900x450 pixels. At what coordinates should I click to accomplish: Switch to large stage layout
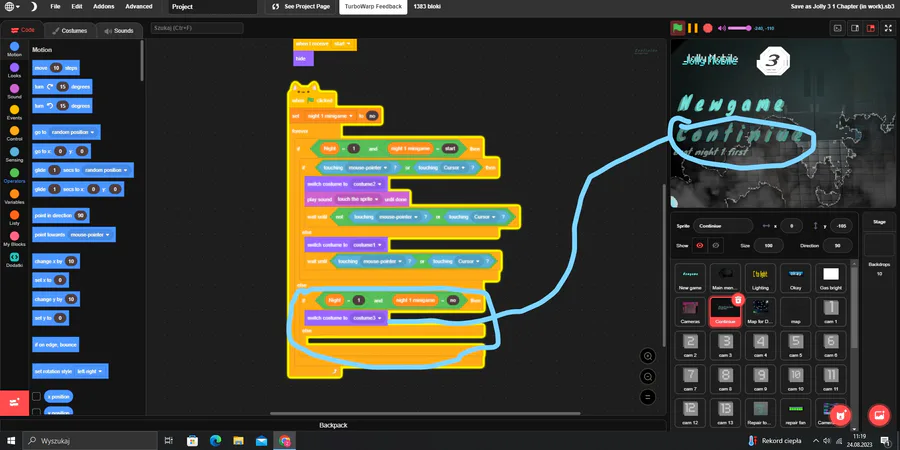[x=871, y=28]
